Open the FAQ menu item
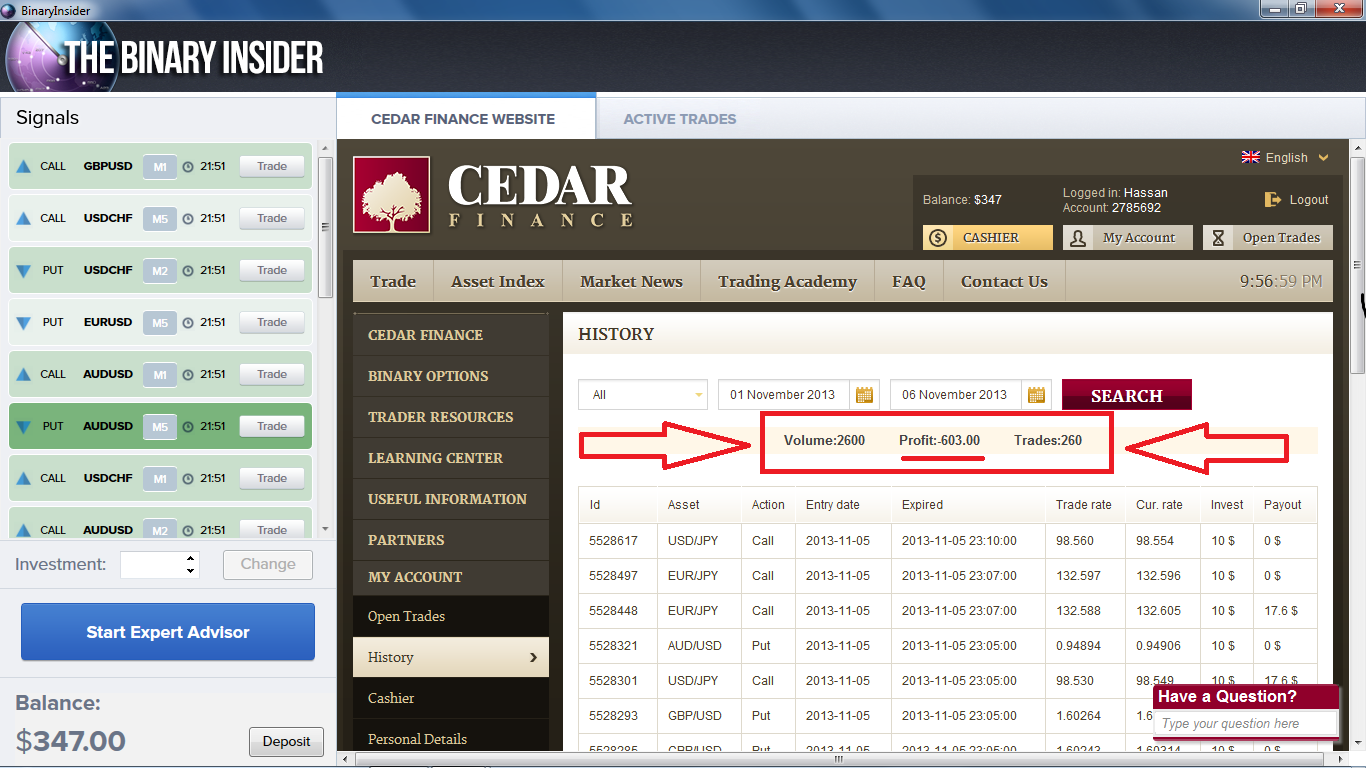 click(x=909, y=282)
